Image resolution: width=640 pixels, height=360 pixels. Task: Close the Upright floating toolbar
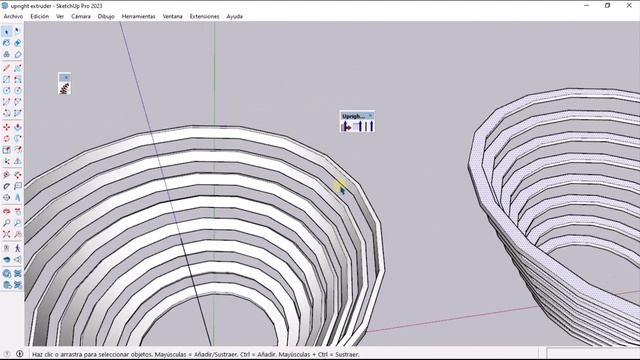click(x=370, y=116)
